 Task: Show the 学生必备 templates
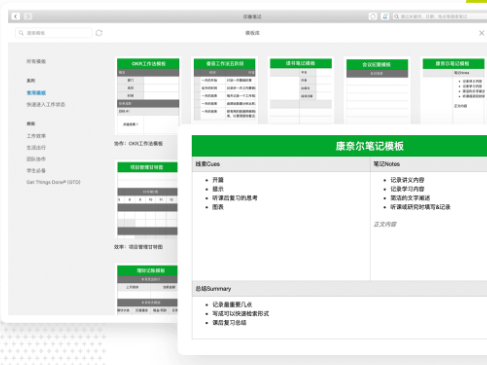[36, 171]
